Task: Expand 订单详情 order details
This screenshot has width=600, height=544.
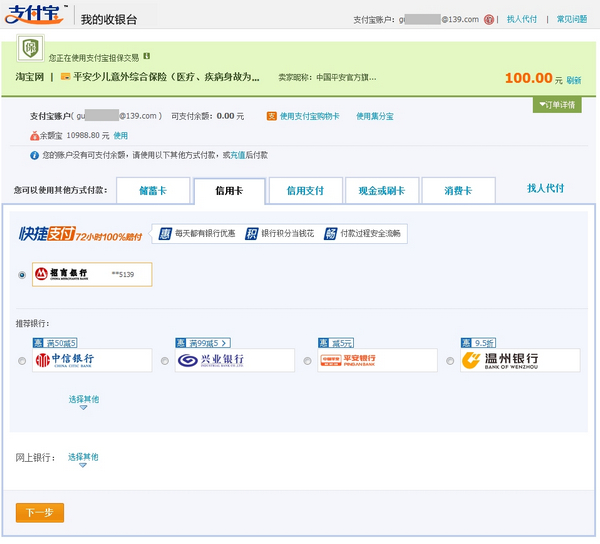Action: coord(557,105)
